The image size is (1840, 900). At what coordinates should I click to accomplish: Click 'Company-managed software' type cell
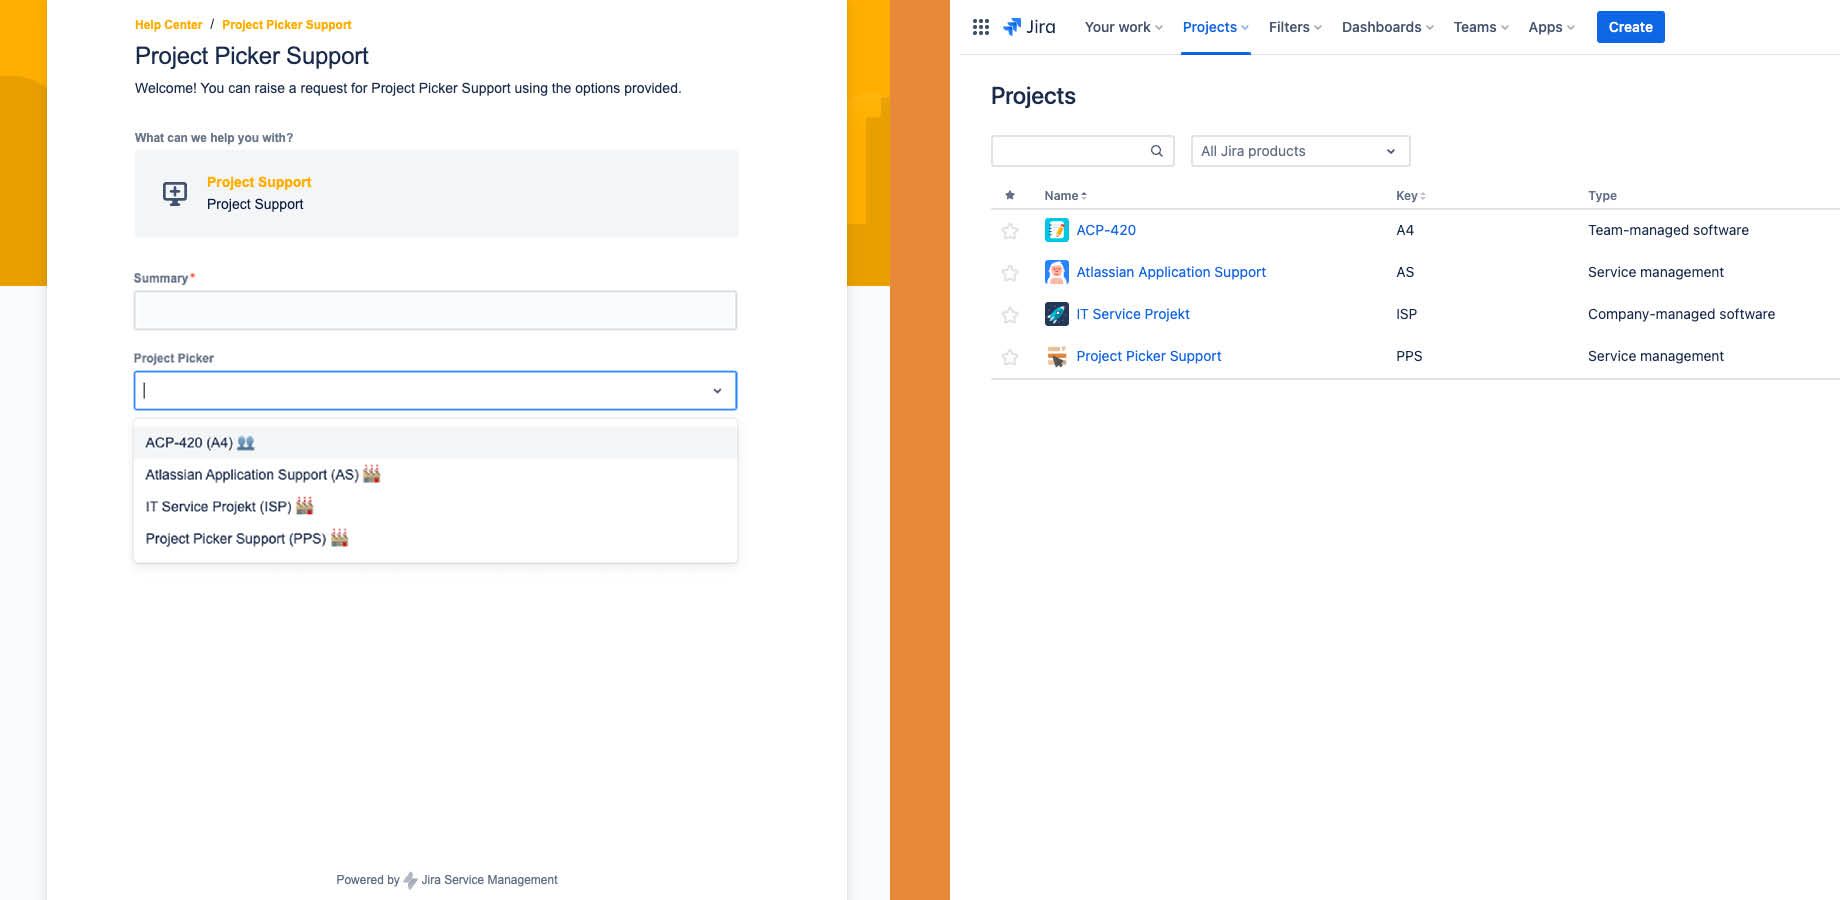click(x=1681, y=314)
